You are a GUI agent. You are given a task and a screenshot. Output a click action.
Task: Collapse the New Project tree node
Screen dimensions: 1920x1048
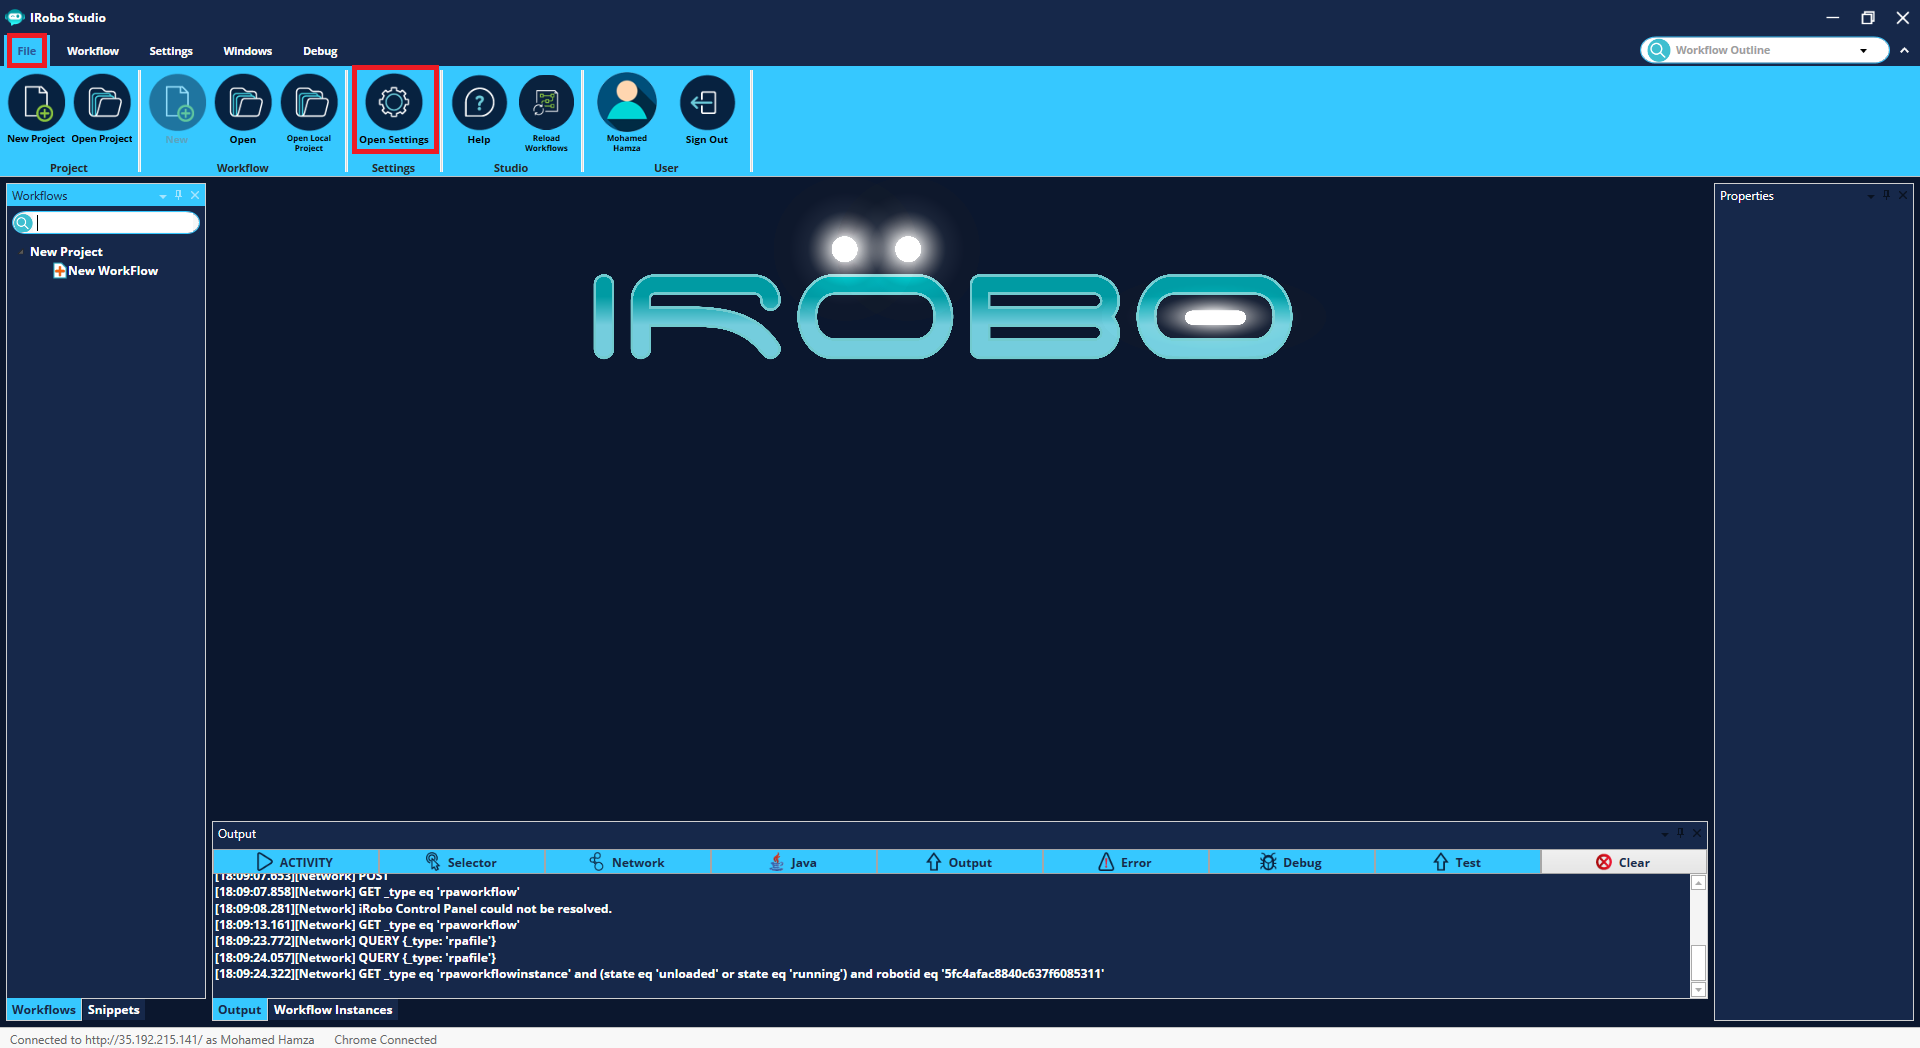coord(21,252)
